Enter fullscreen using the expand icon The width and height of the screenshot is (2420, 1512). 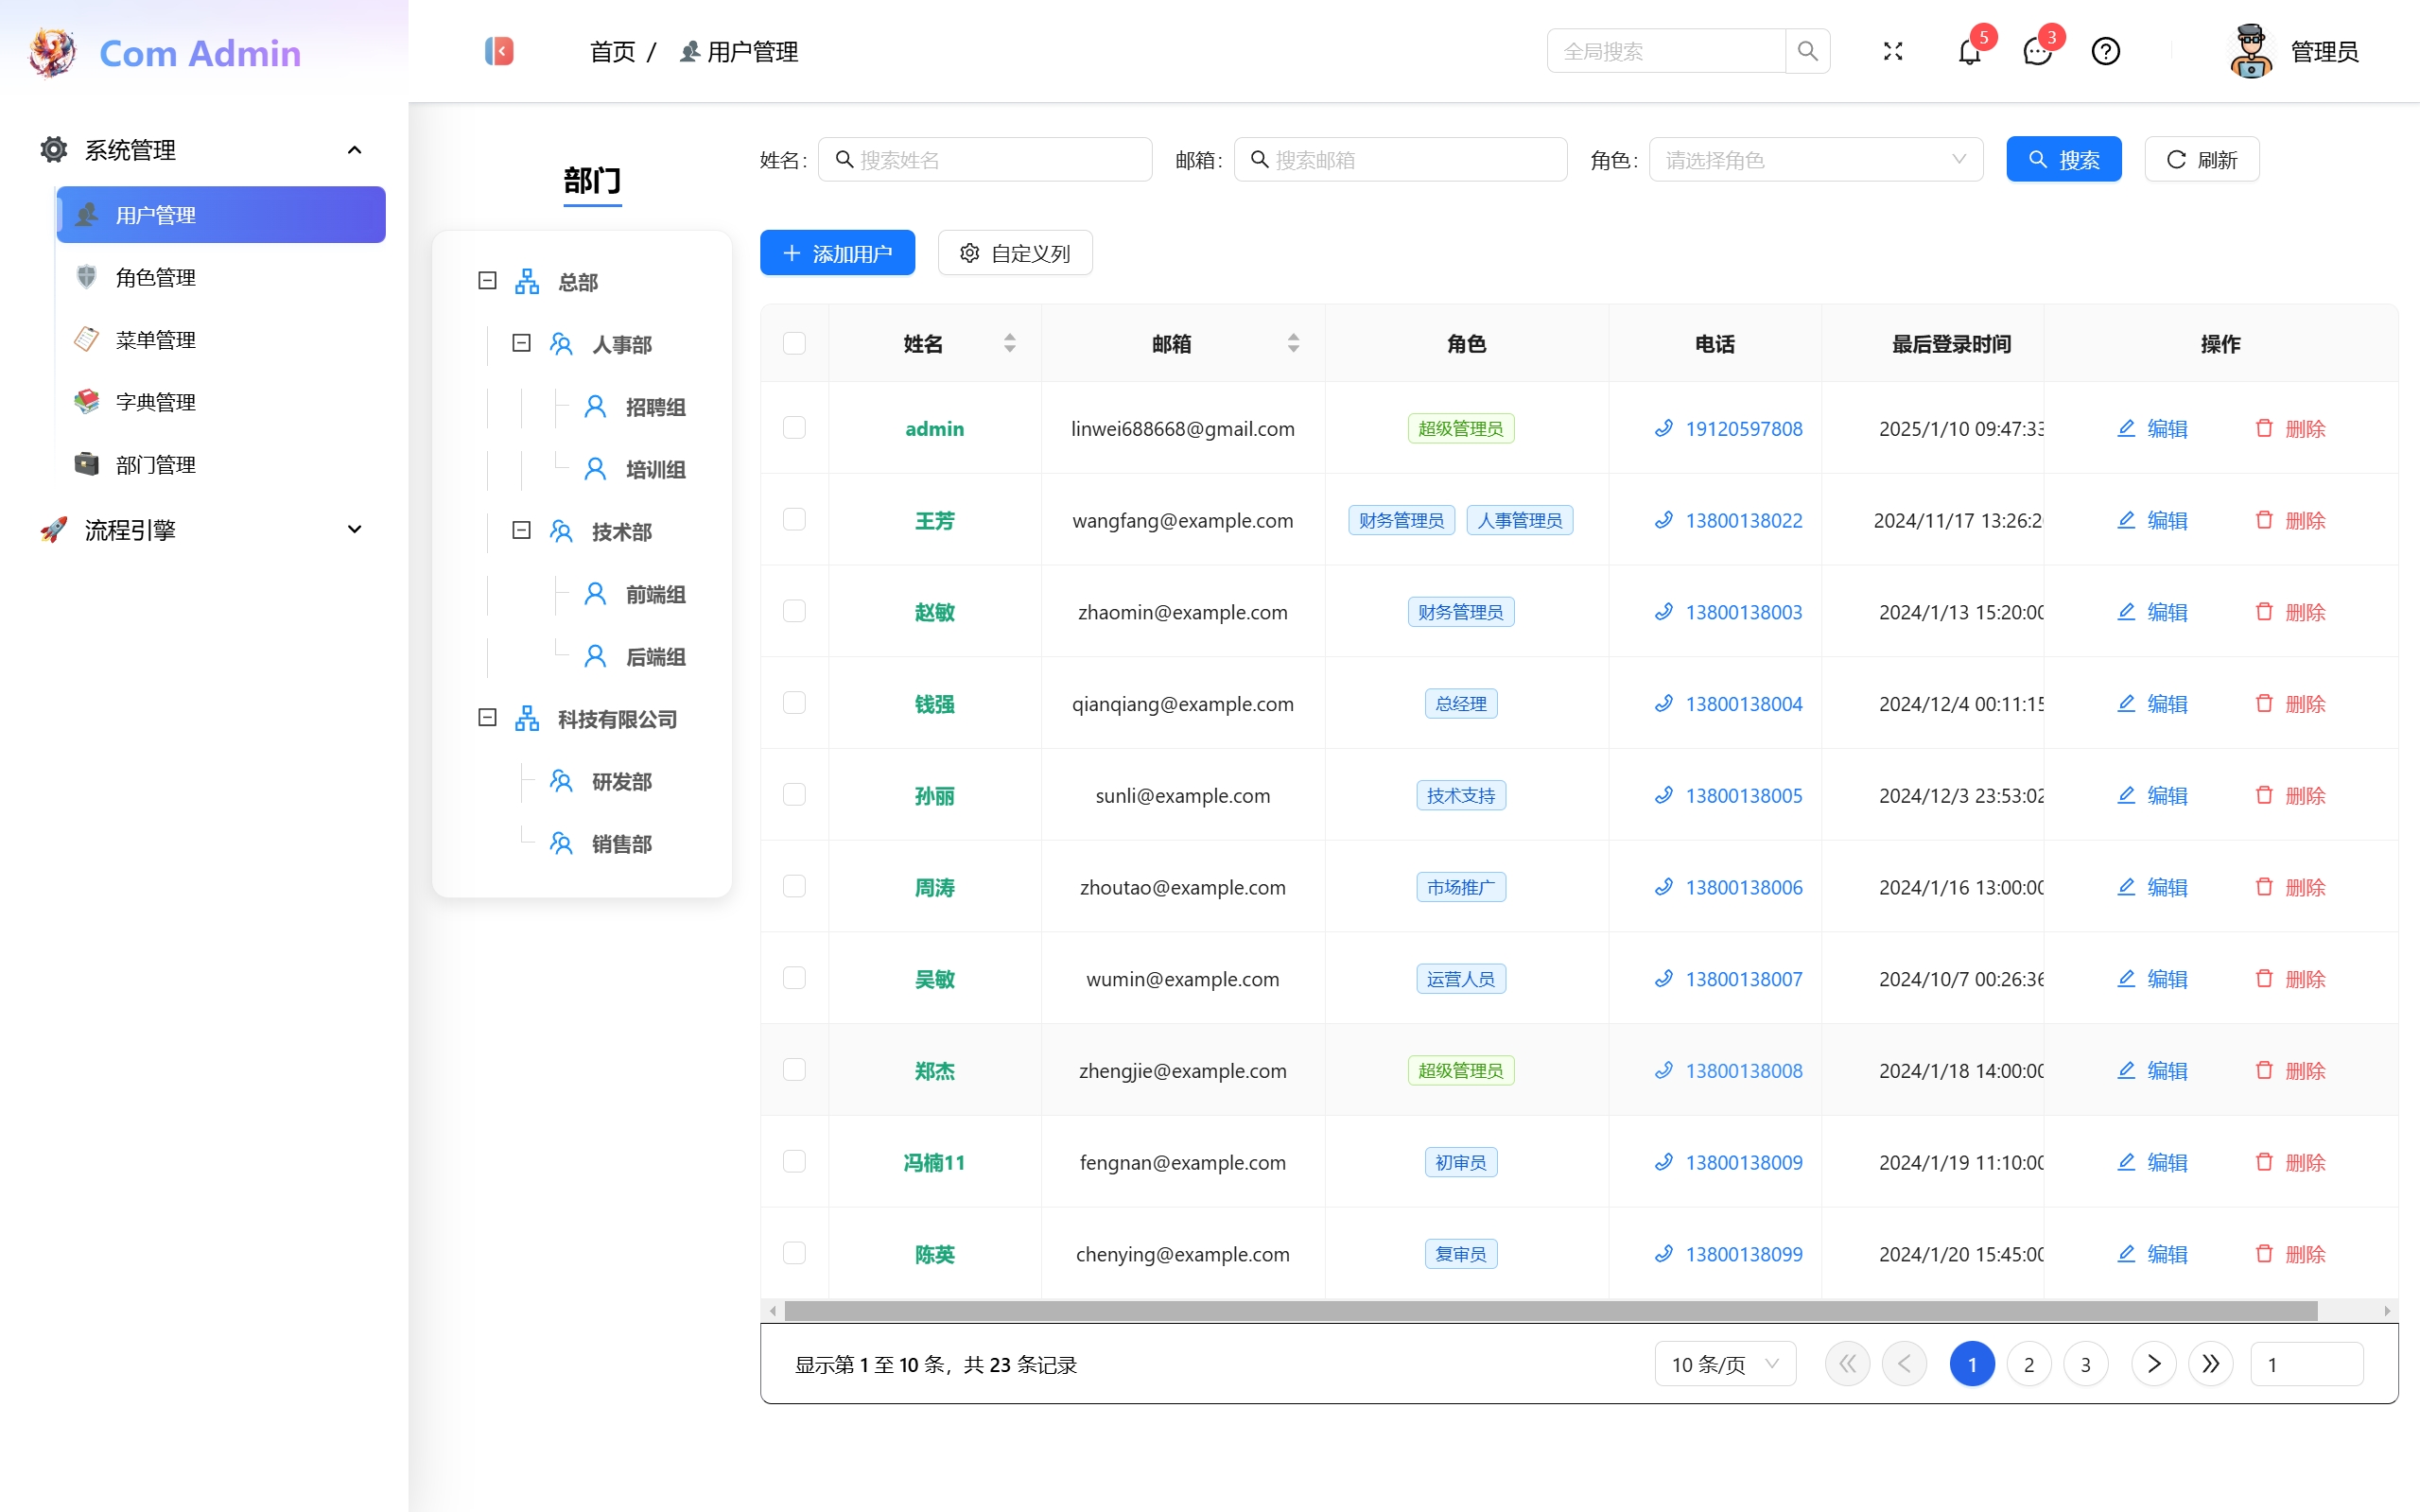[1891, 51]
